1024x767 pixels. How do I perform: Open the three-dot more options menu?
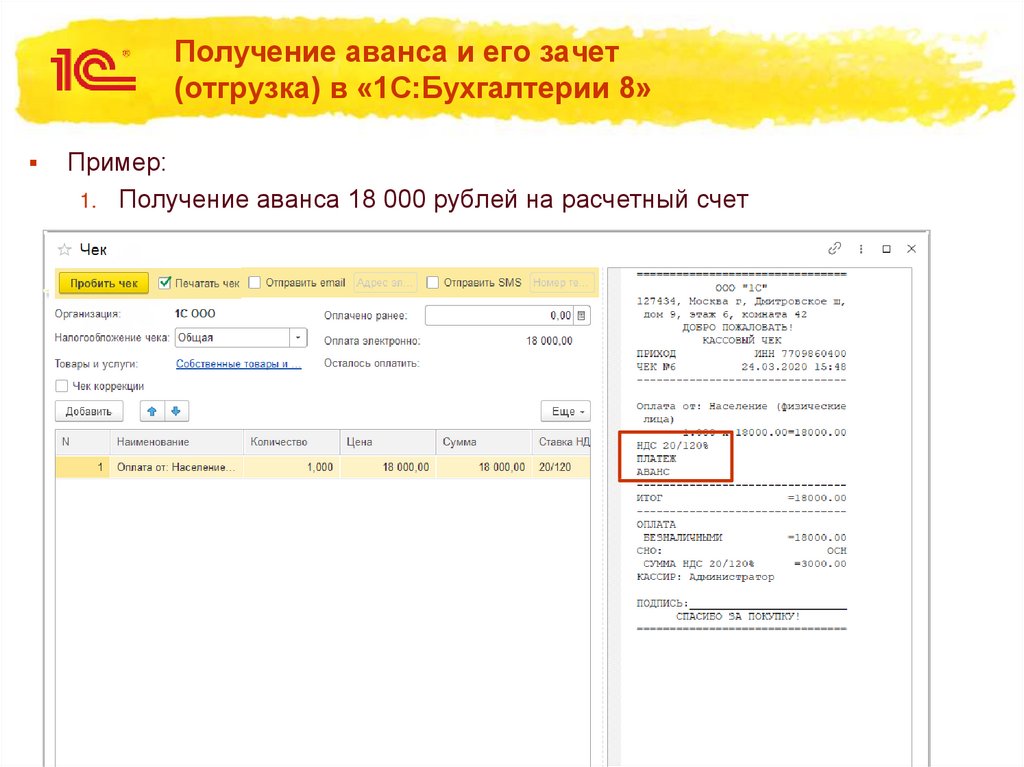tap(861, 249)
